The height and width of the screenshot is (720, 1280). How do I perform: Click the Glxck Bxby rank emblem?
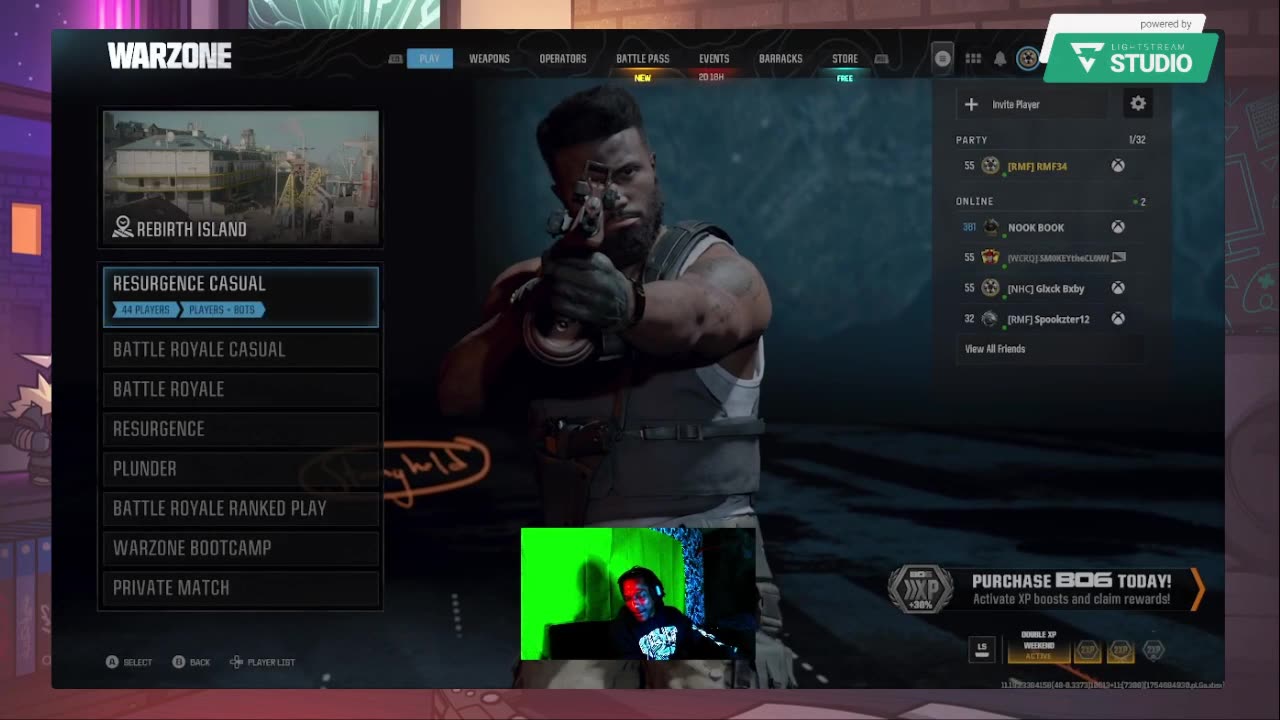pyautogui.click(x=990, y=288)
